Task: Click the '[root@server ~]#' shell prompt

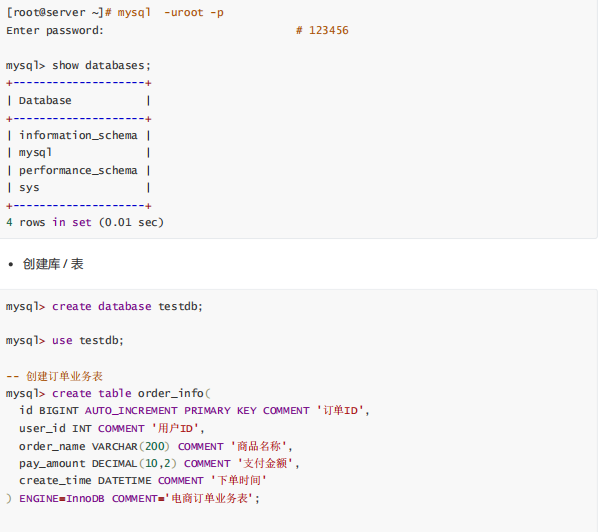Action: click(59, 13)
